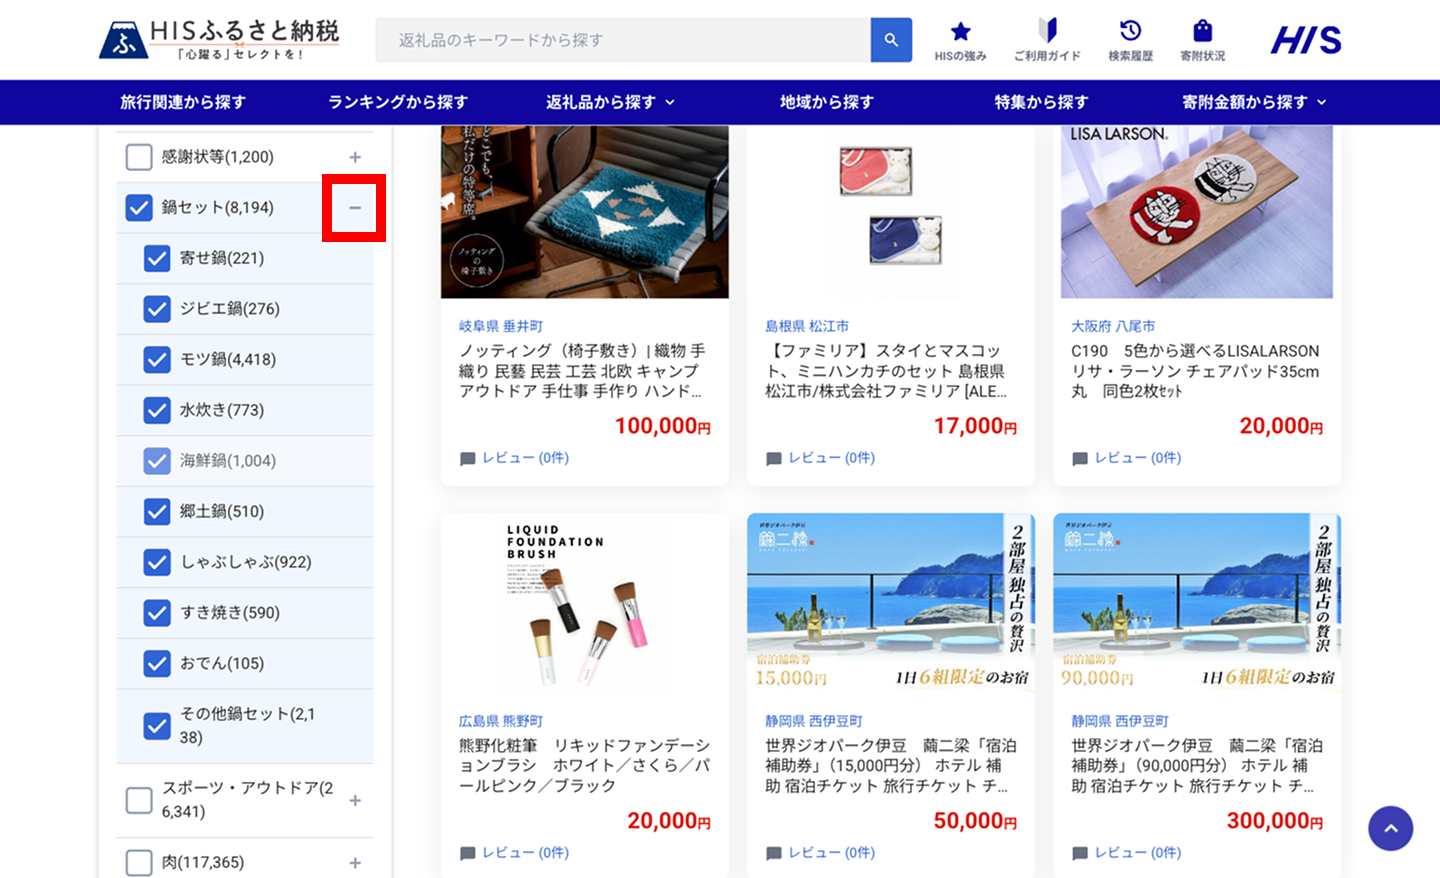Screen dimensions: 1440x878
Task: Click the HISふるさと納税 site logo
Action: (219, 39)
